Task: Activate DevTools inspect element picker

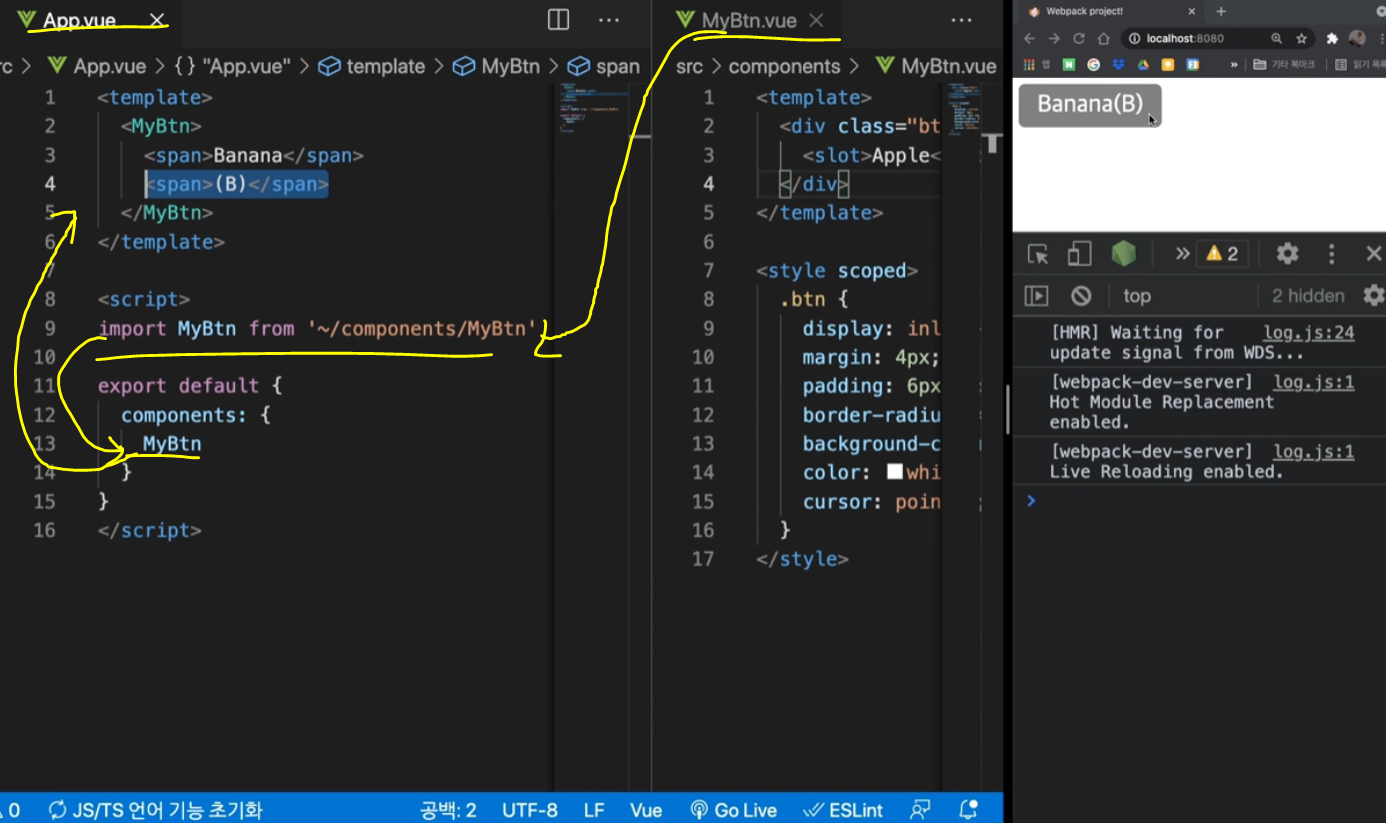Action: pos(1038,254)
